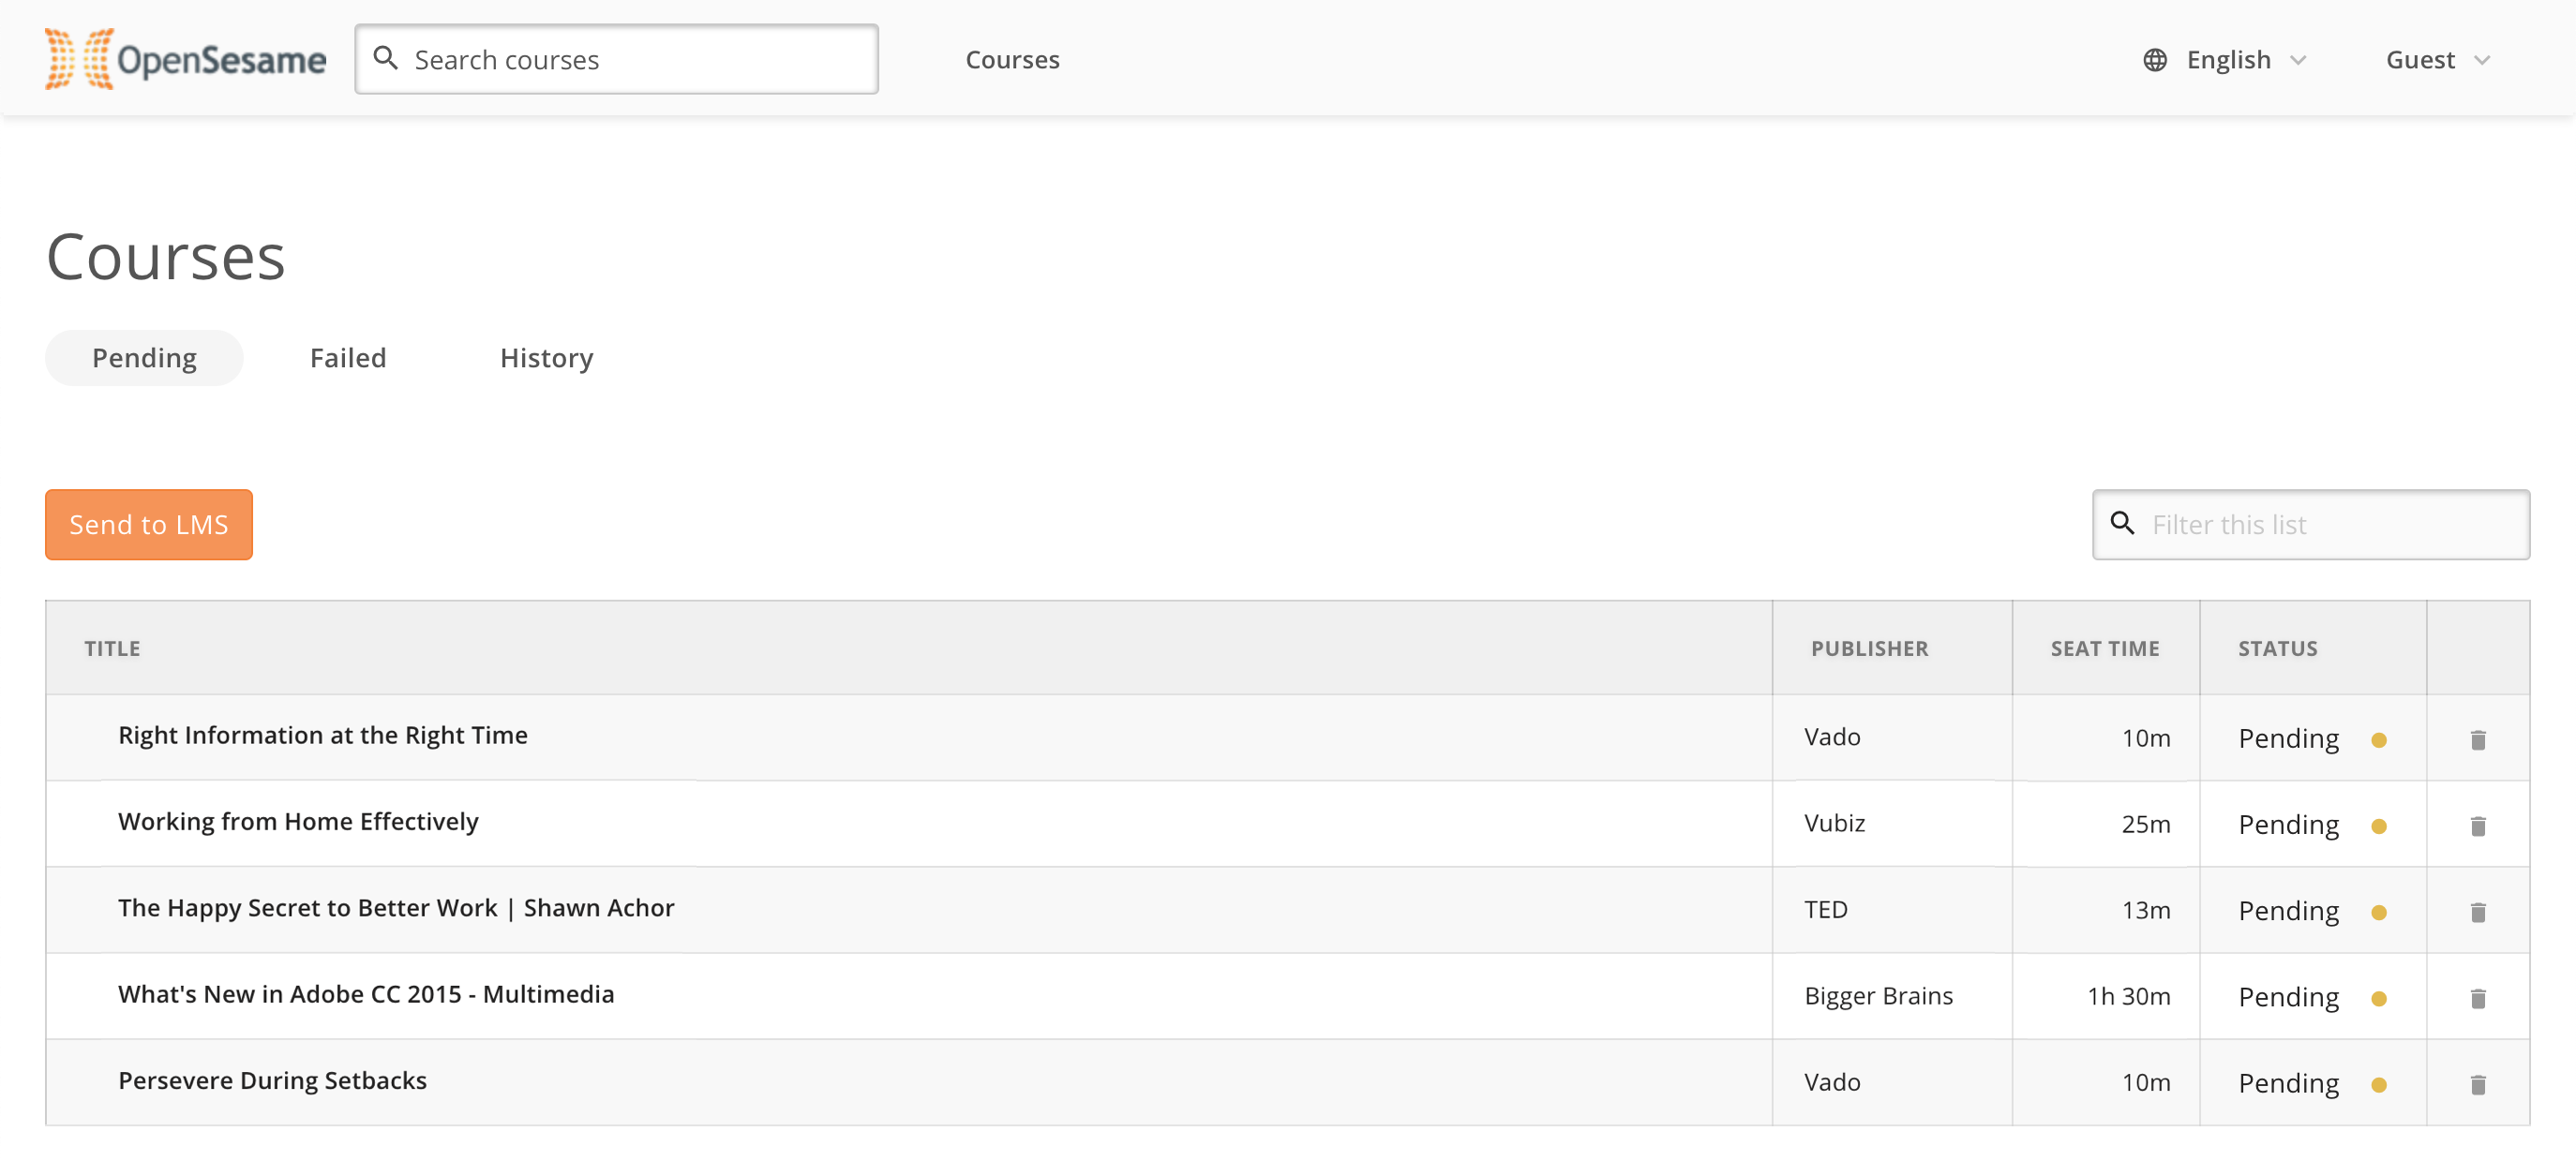Delete Working from Home Effectively course
Image resolution: width=2576 pixels, height=1161 pixels.
pos(2478,825)
